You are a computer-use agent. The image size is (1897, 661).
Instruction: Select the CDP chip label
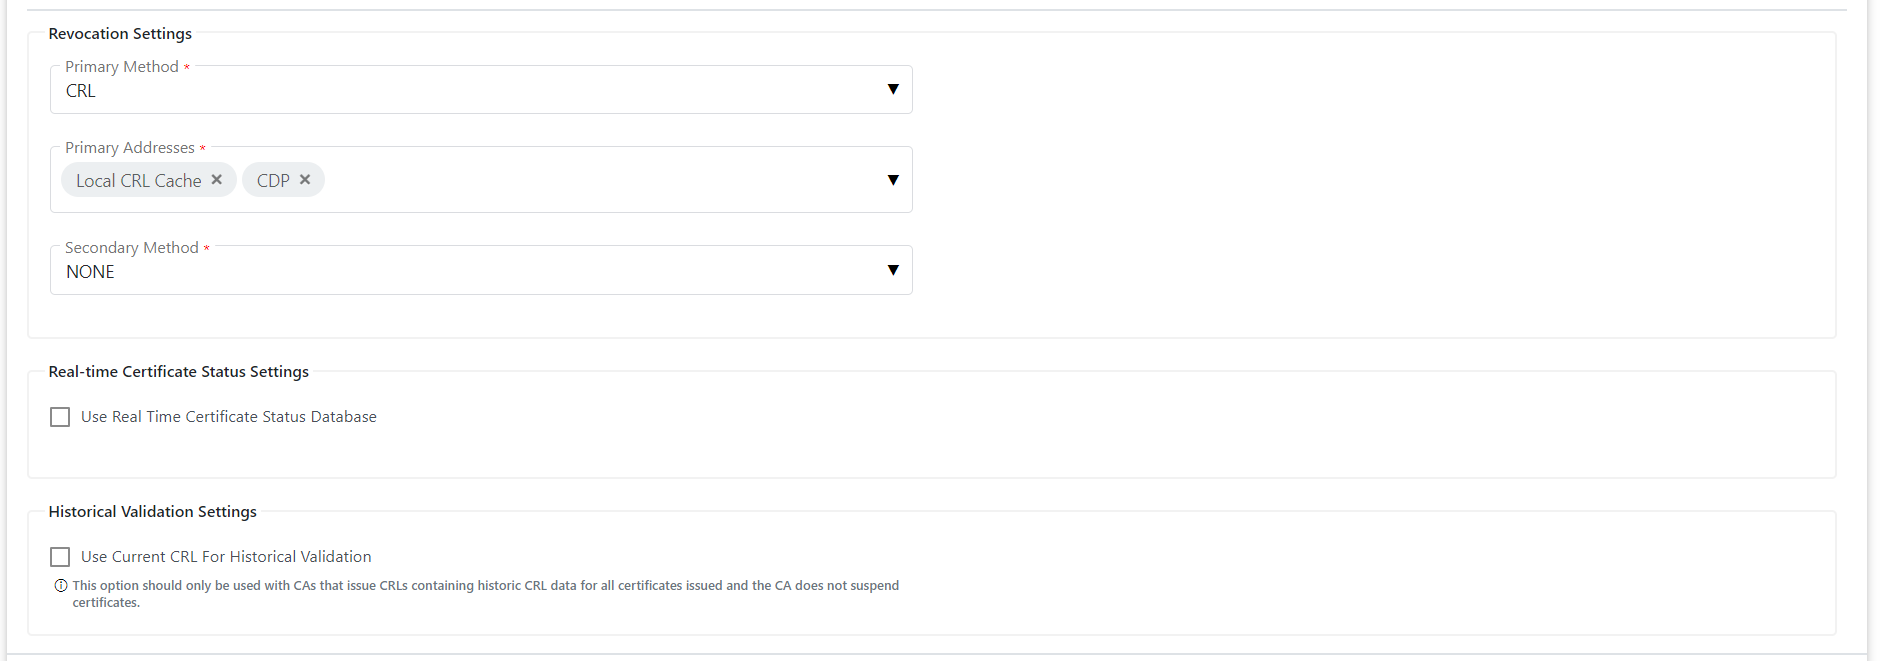272,181
